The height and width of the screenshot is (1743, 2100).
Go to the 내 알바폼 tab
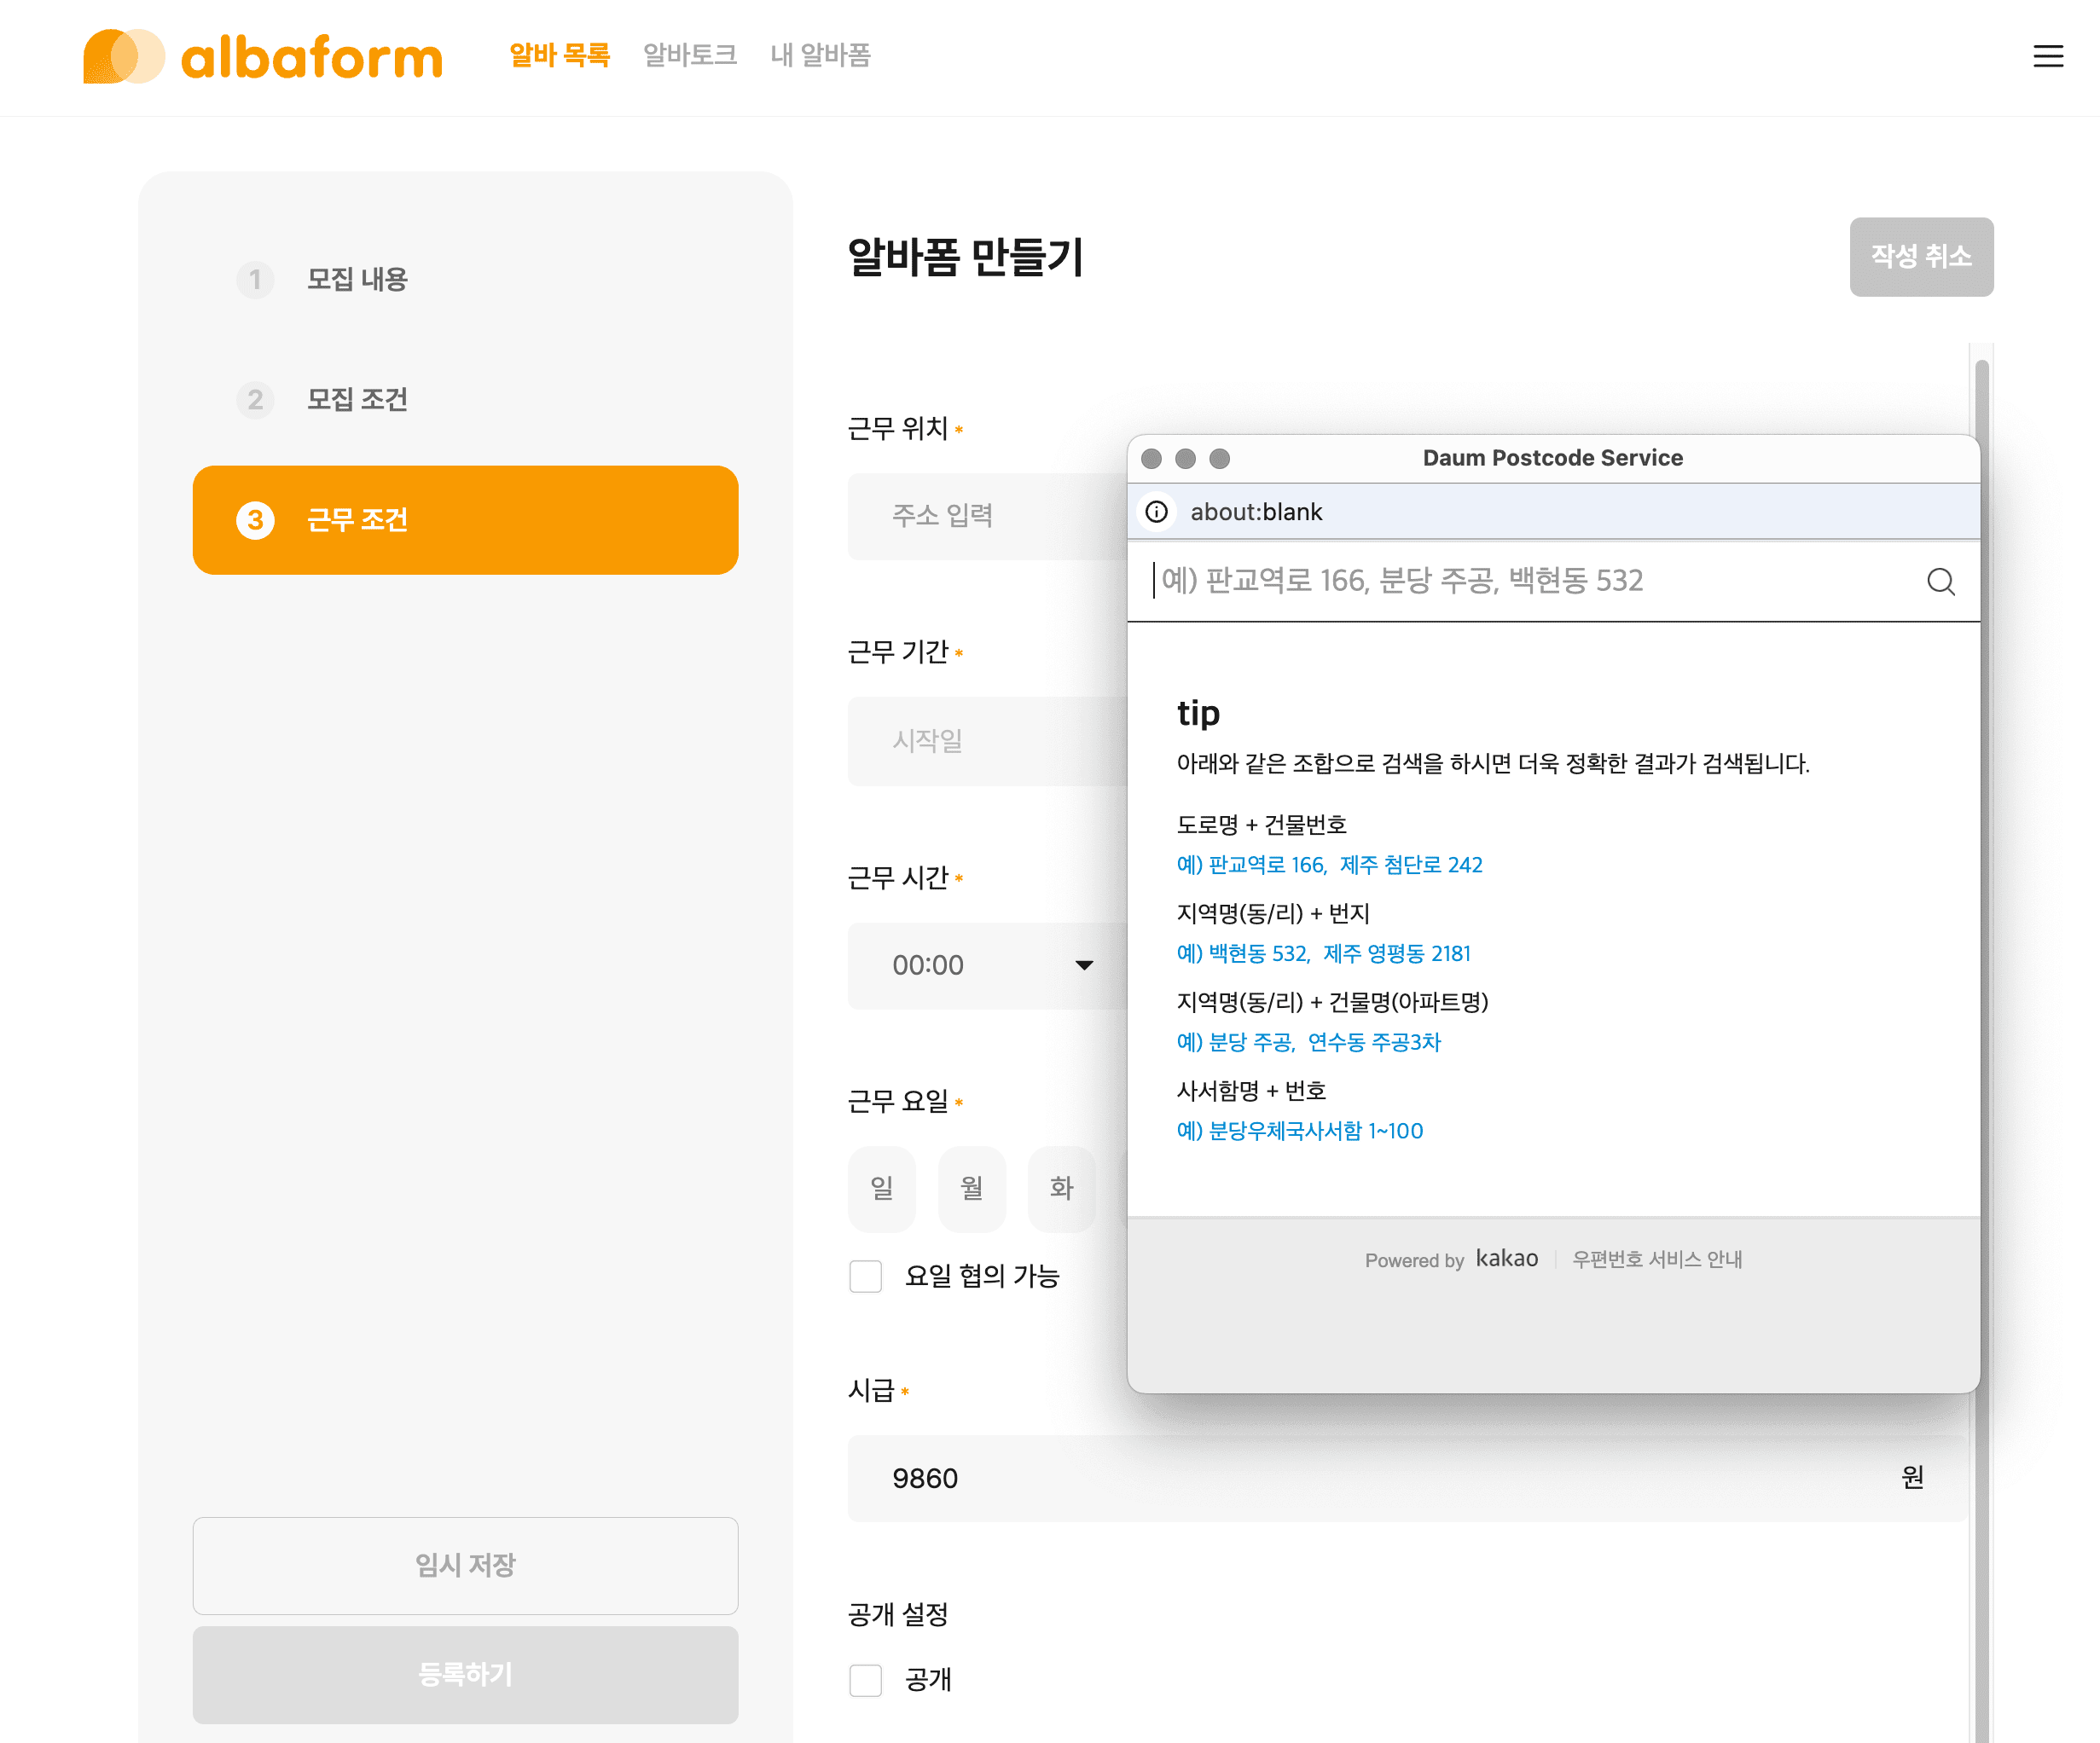[820, 55]
